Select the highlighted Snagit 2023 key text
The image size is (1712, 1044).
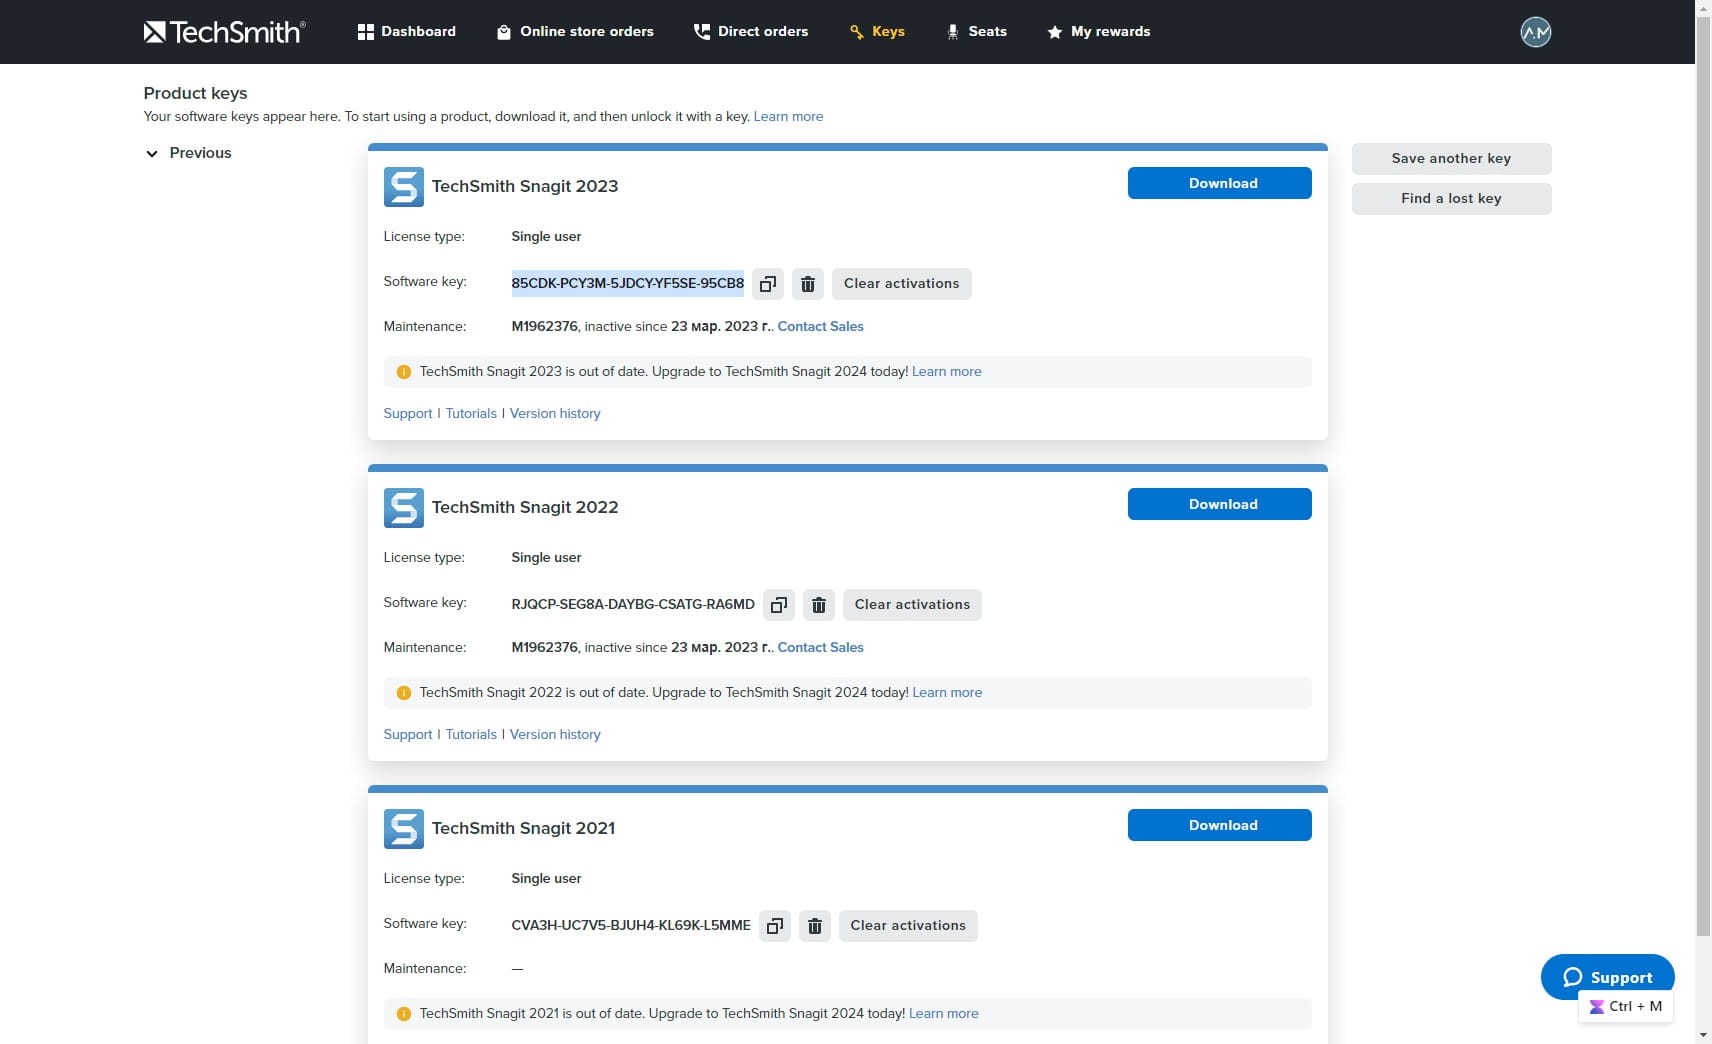click(627, 283)
